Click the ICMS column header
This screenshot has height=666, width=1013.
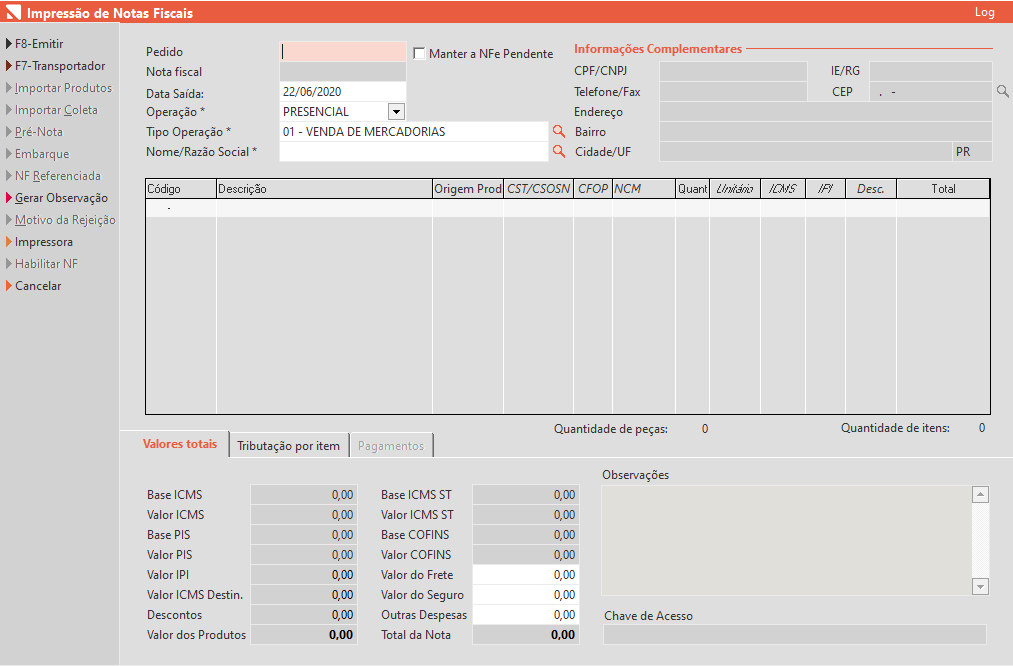[783, 189]
